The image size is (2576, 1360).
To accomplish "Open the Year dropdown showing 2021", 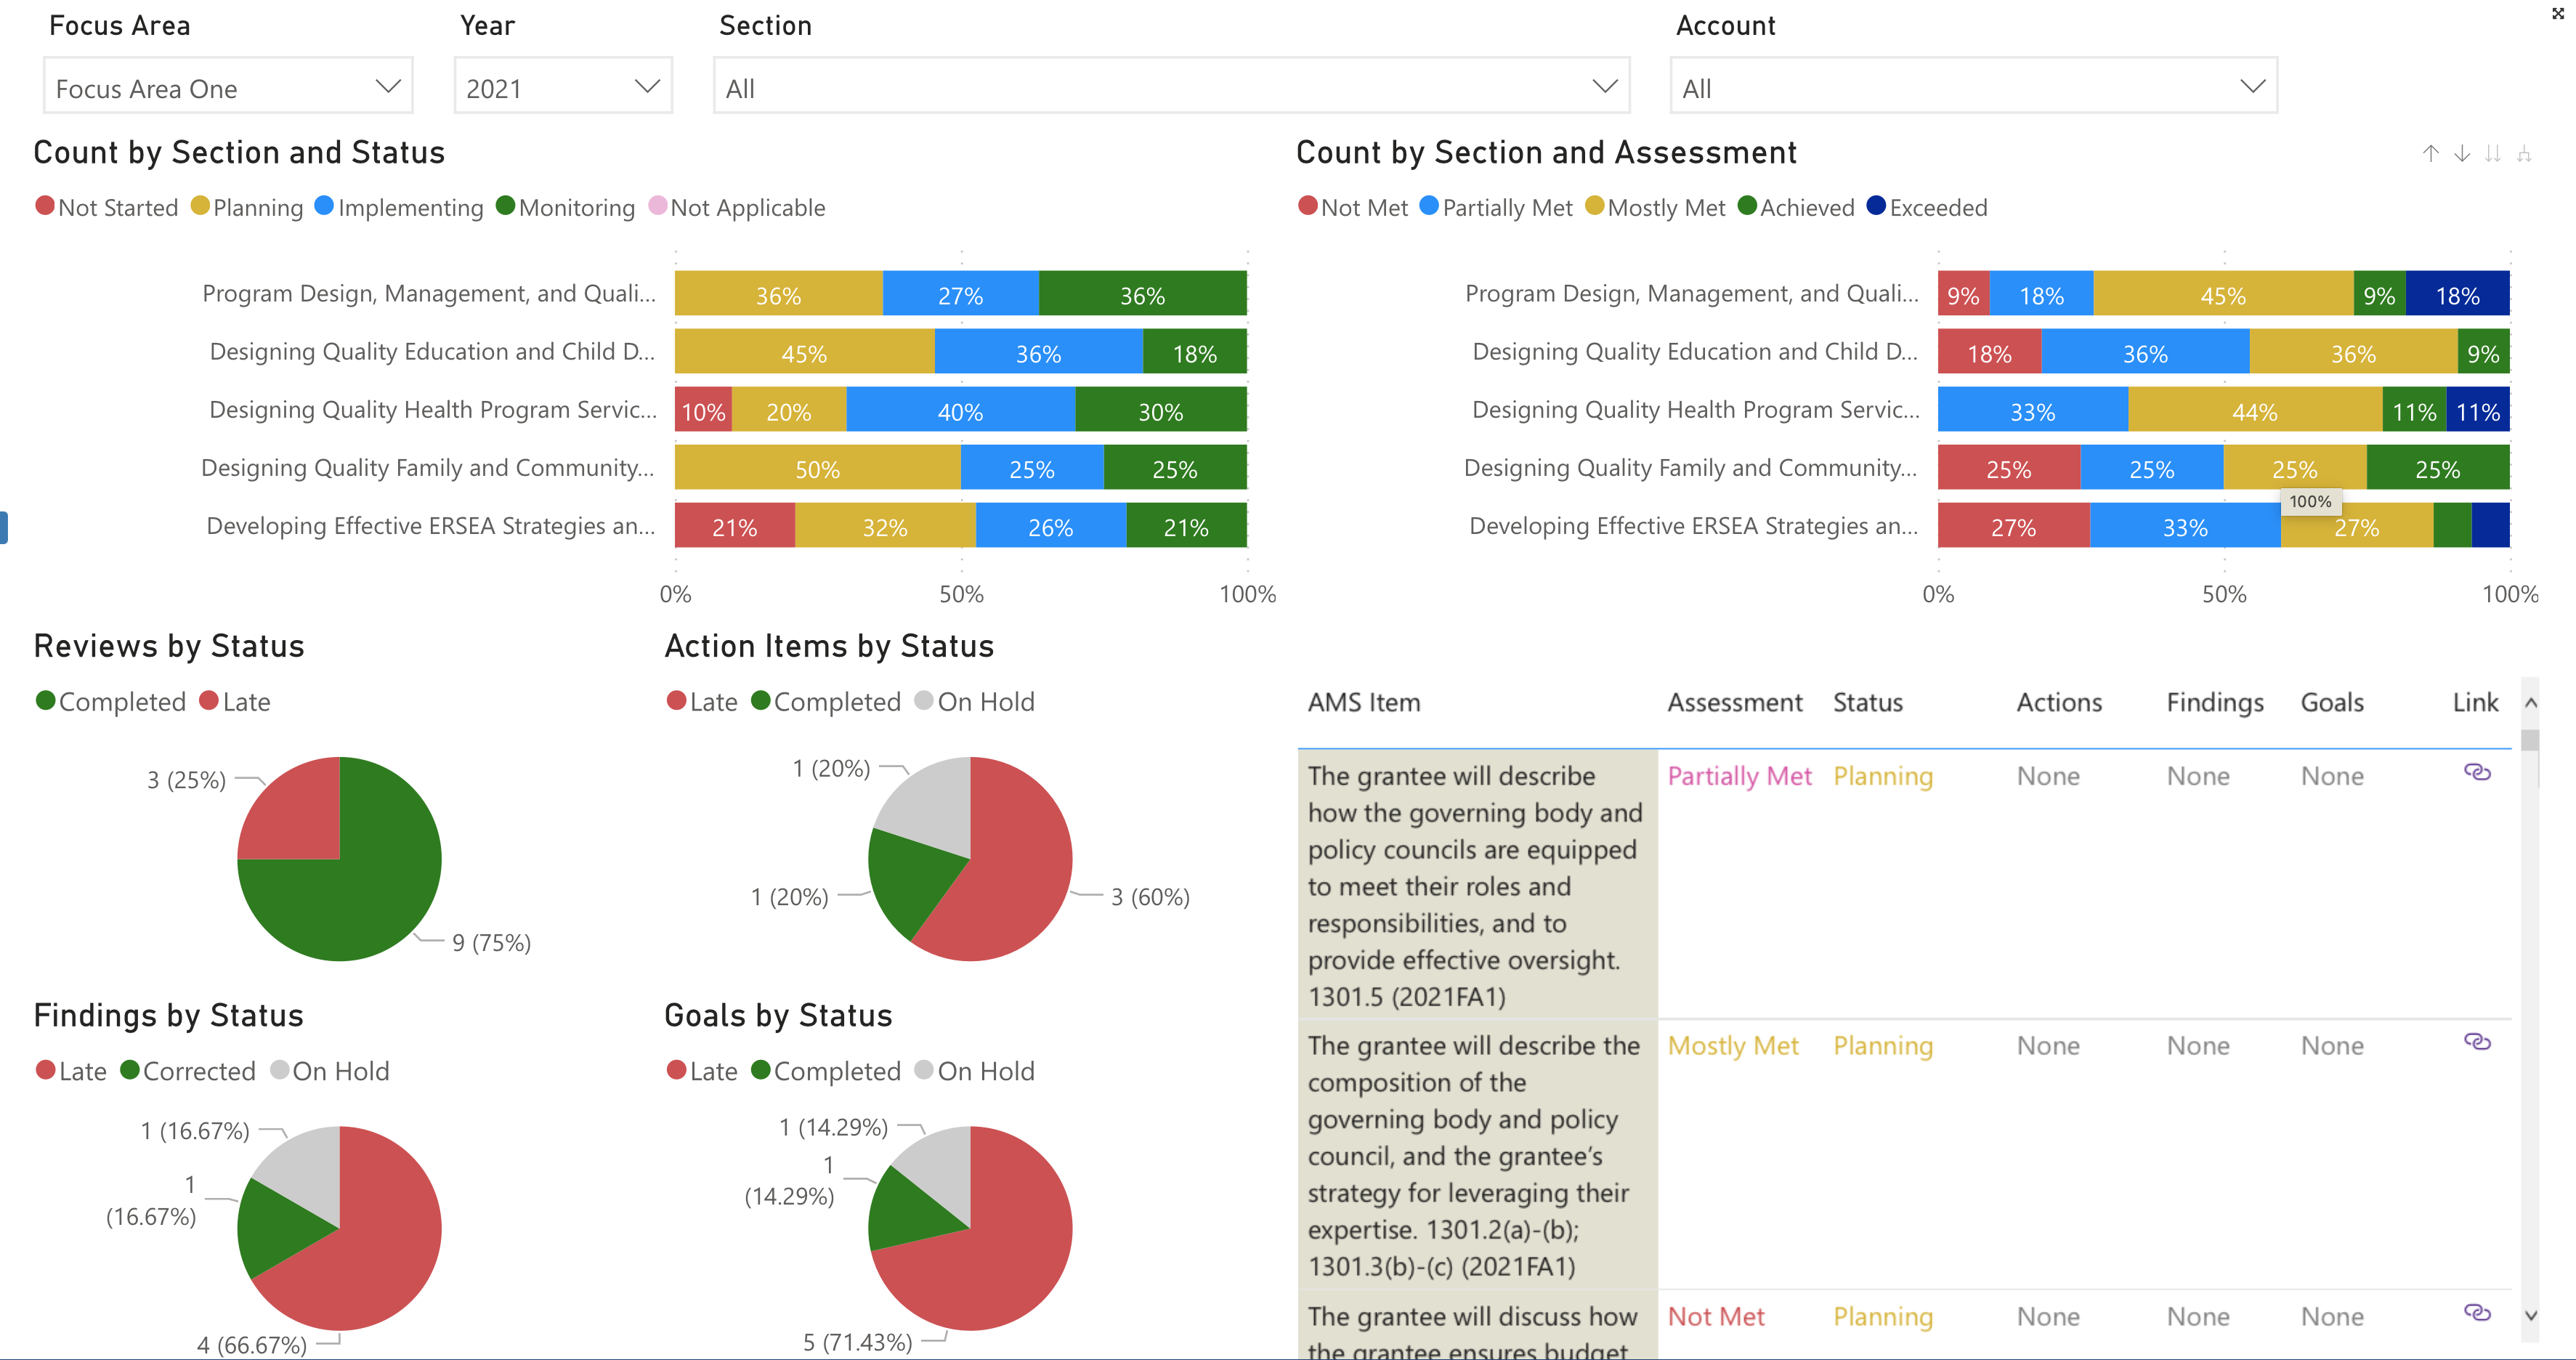I will [563, 87].
